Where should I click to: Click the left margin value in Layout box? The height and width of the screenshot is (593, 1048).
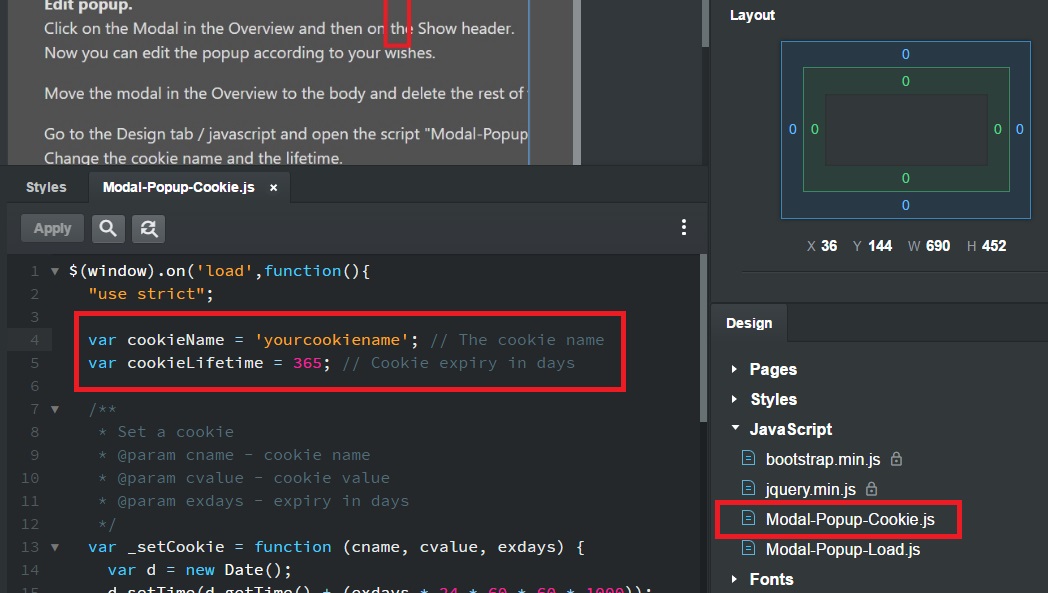click(793, 129)
